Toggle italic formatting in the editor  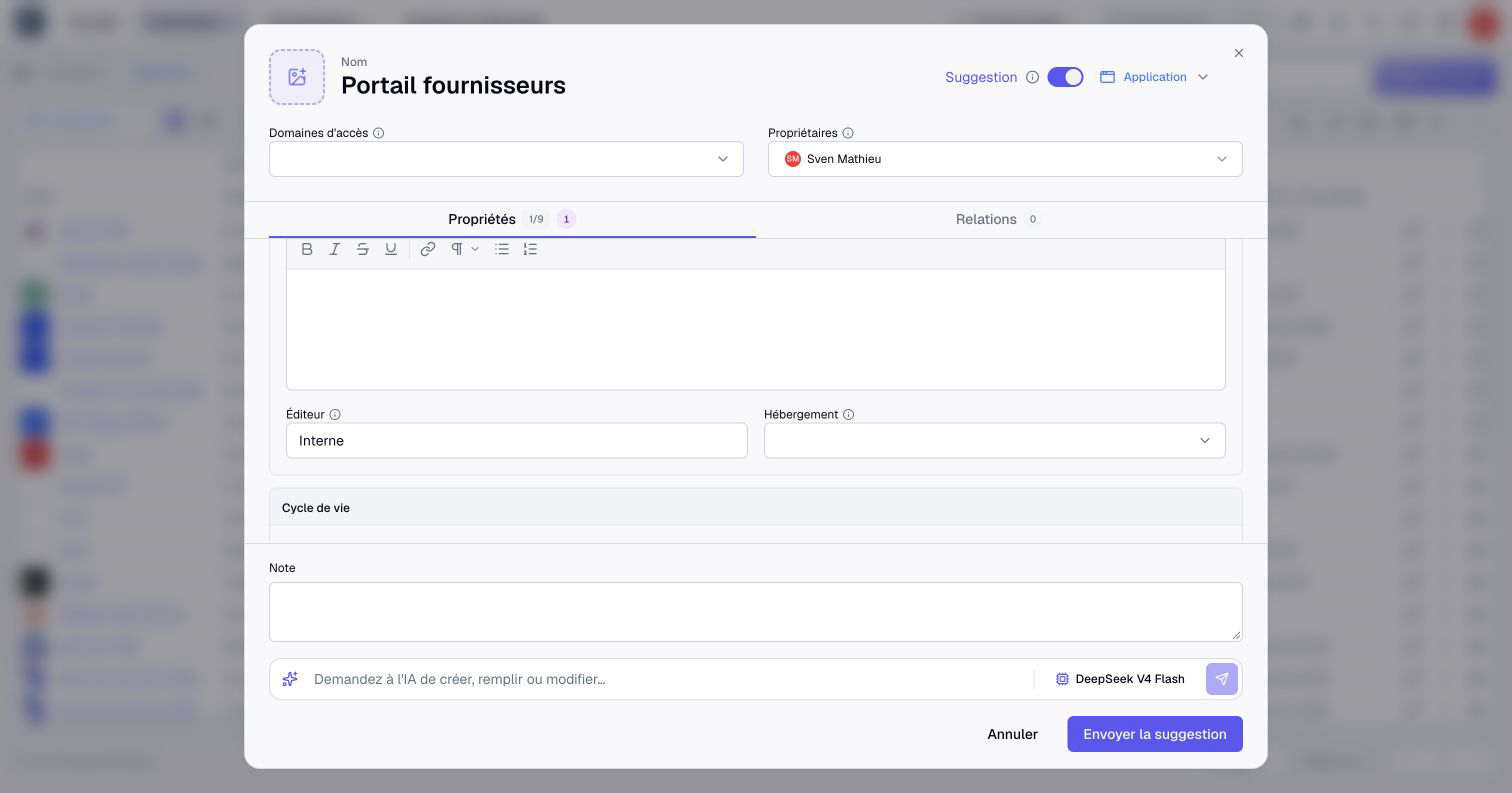(x=335, y=249)
